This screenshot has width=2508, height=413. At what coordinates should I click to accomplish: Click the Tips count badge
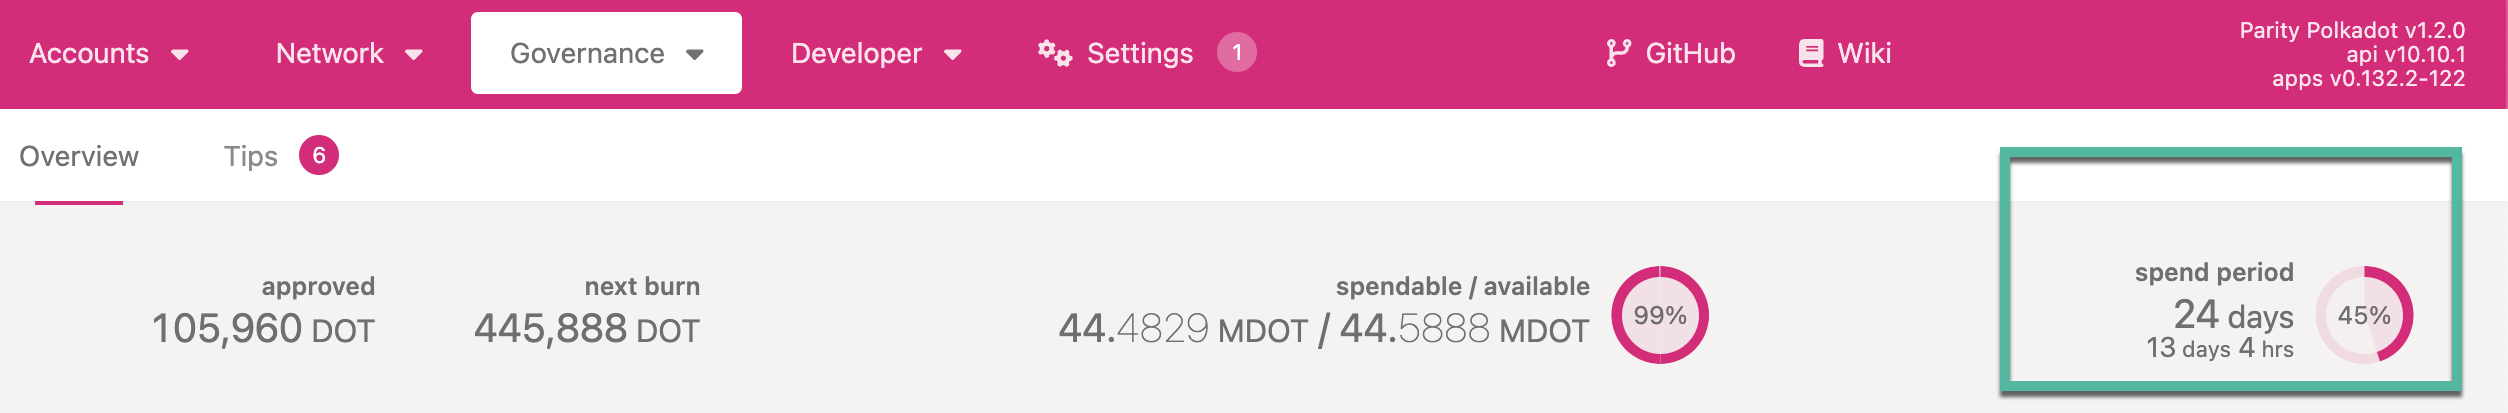[x=319, y=156]
